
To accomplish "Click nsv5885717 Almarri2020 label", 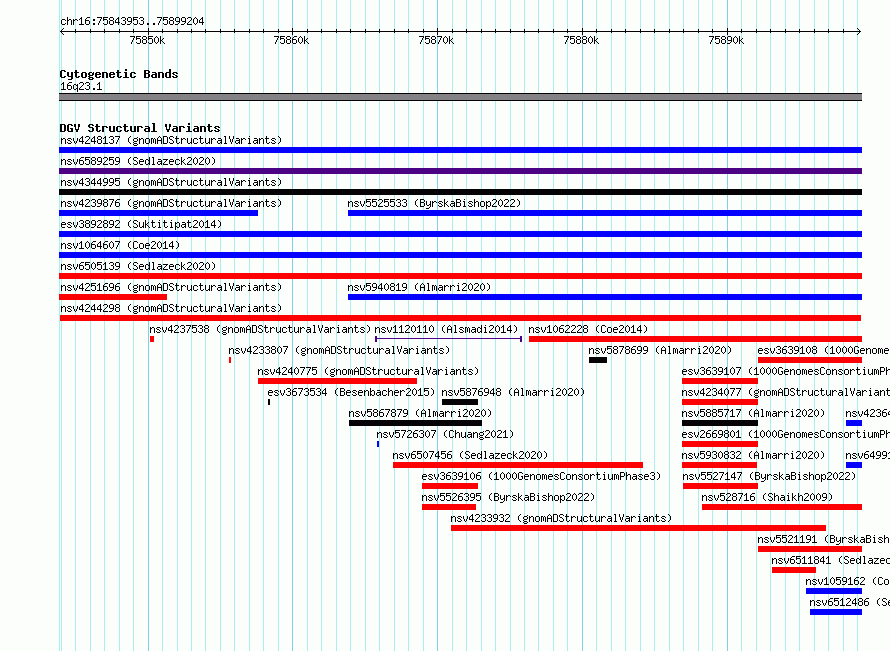I will (753, 413).
